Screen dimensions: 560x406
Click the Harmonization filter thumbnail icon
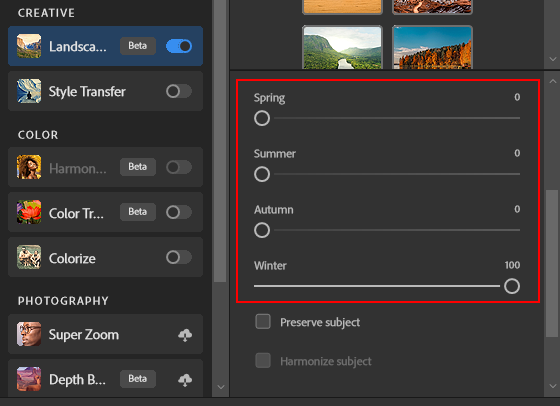click(x=29, y=167)
